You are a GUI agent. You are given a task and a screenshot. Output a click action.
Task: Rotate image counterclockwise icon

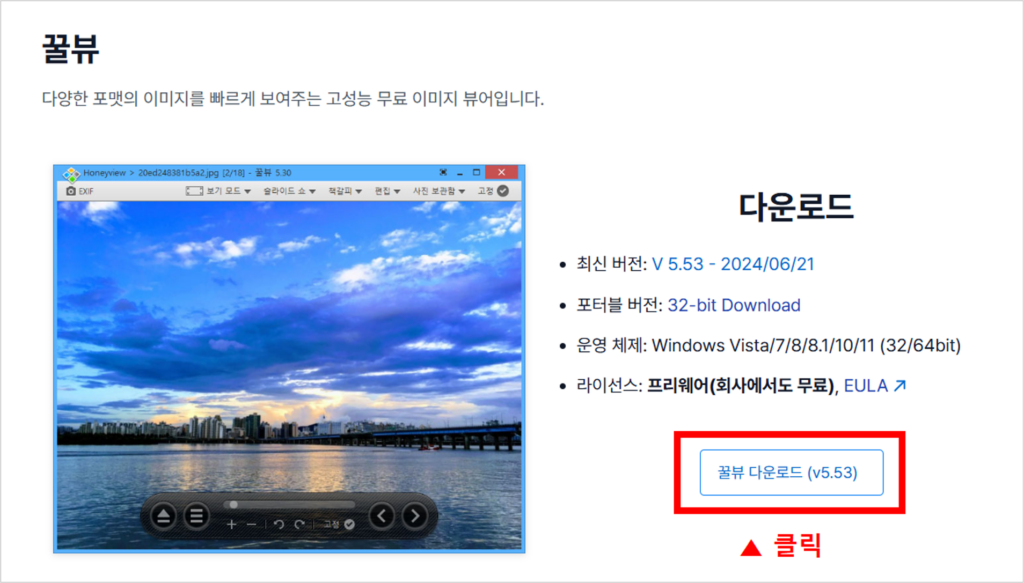click(x=279, y=524)
